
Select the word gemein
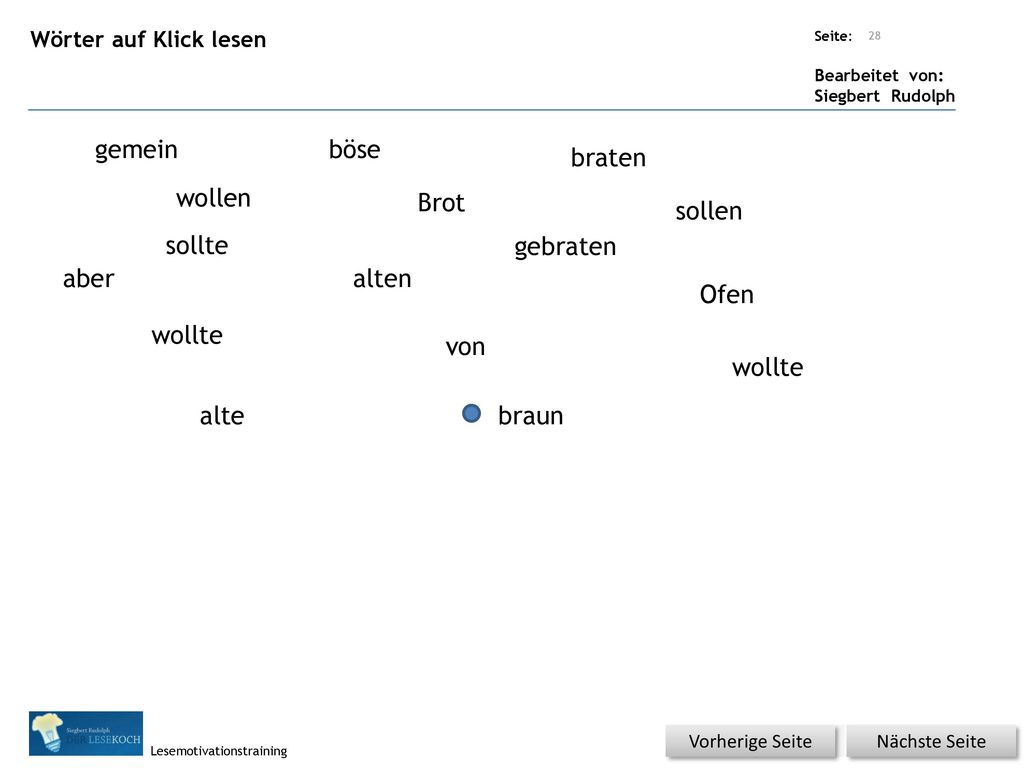136,150
